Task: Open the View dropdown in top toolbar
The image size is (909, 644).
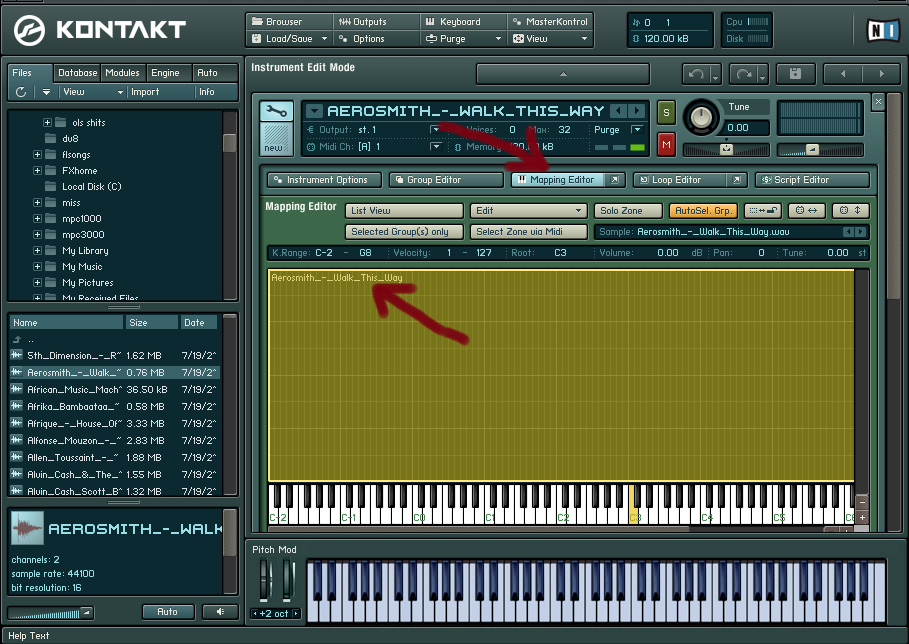Action: (550, 39)
